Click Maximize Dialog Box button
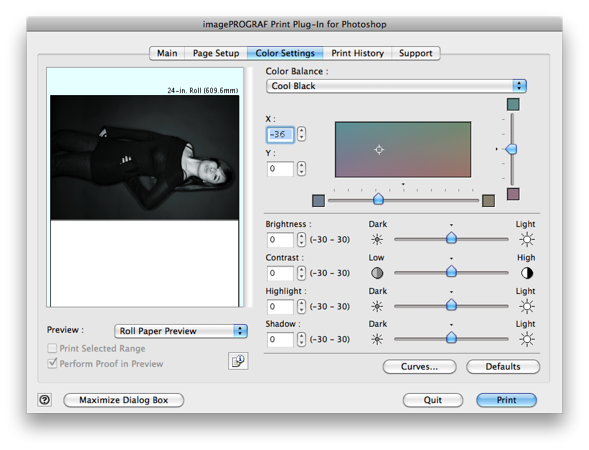This screenshot has width=589, height=450. [x=124, y=400]
